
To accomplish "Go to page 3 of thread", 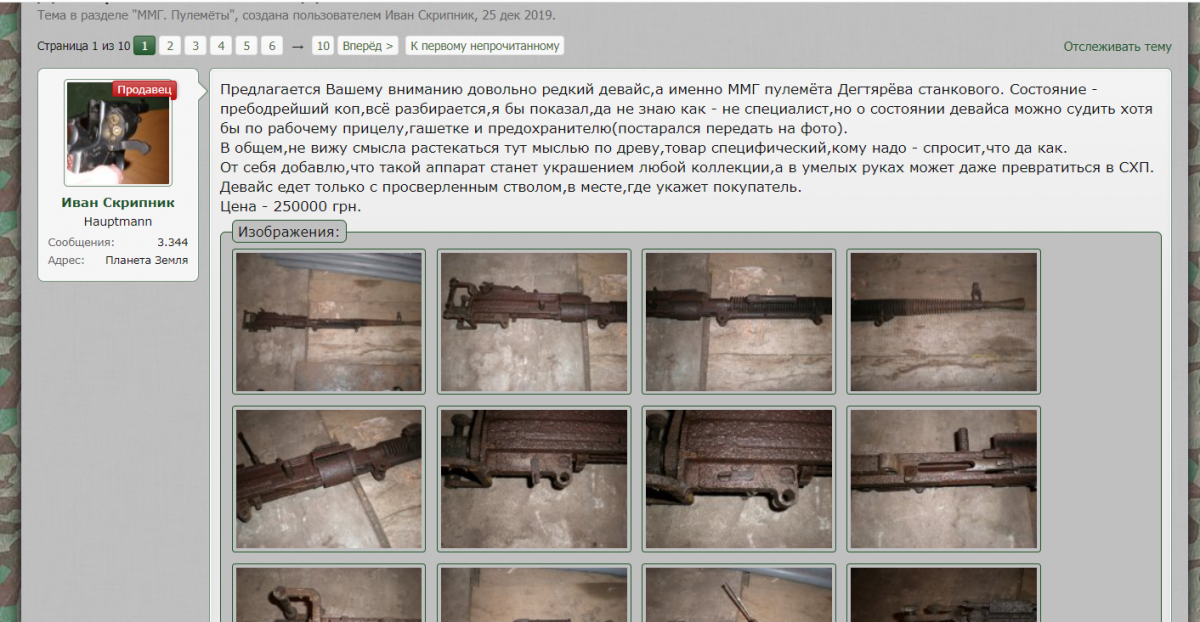I will pos(195,46).
